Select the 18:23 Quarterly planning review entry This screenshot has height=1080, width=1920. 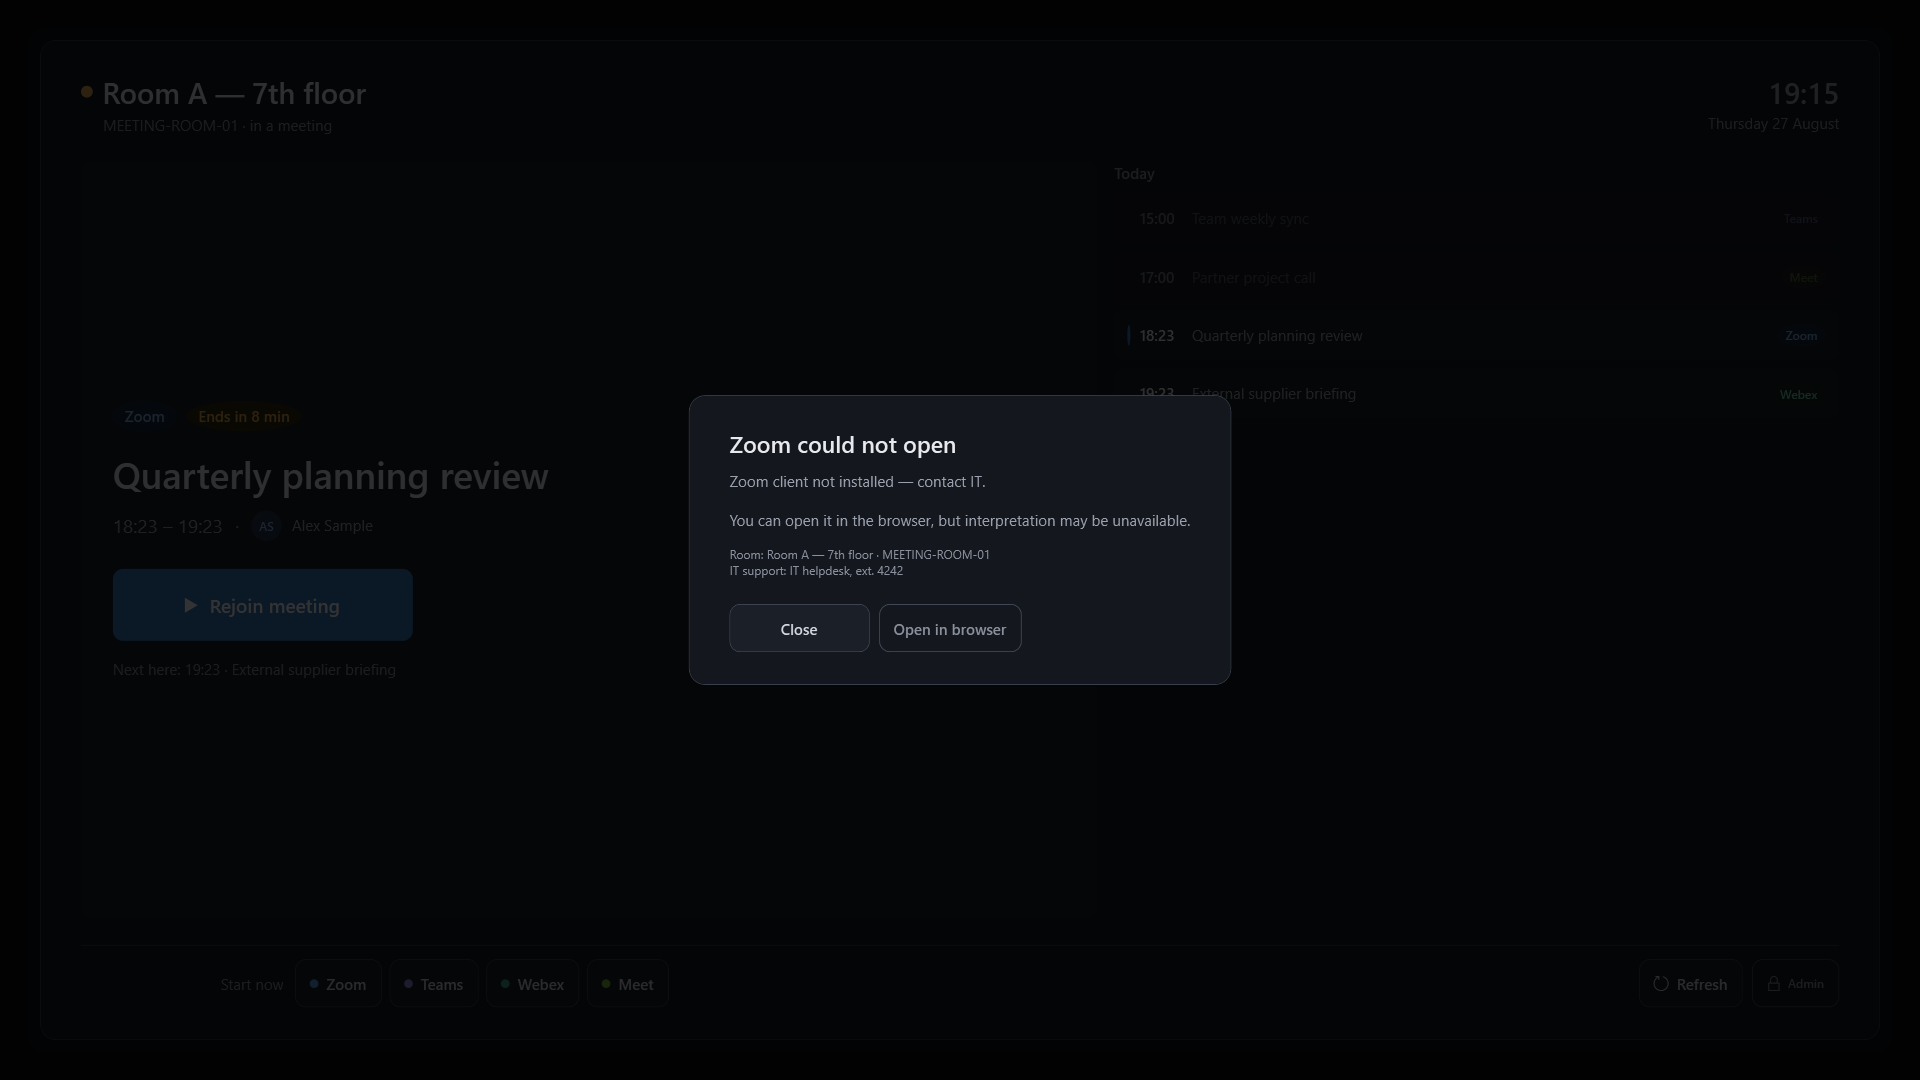point(1476,336)
